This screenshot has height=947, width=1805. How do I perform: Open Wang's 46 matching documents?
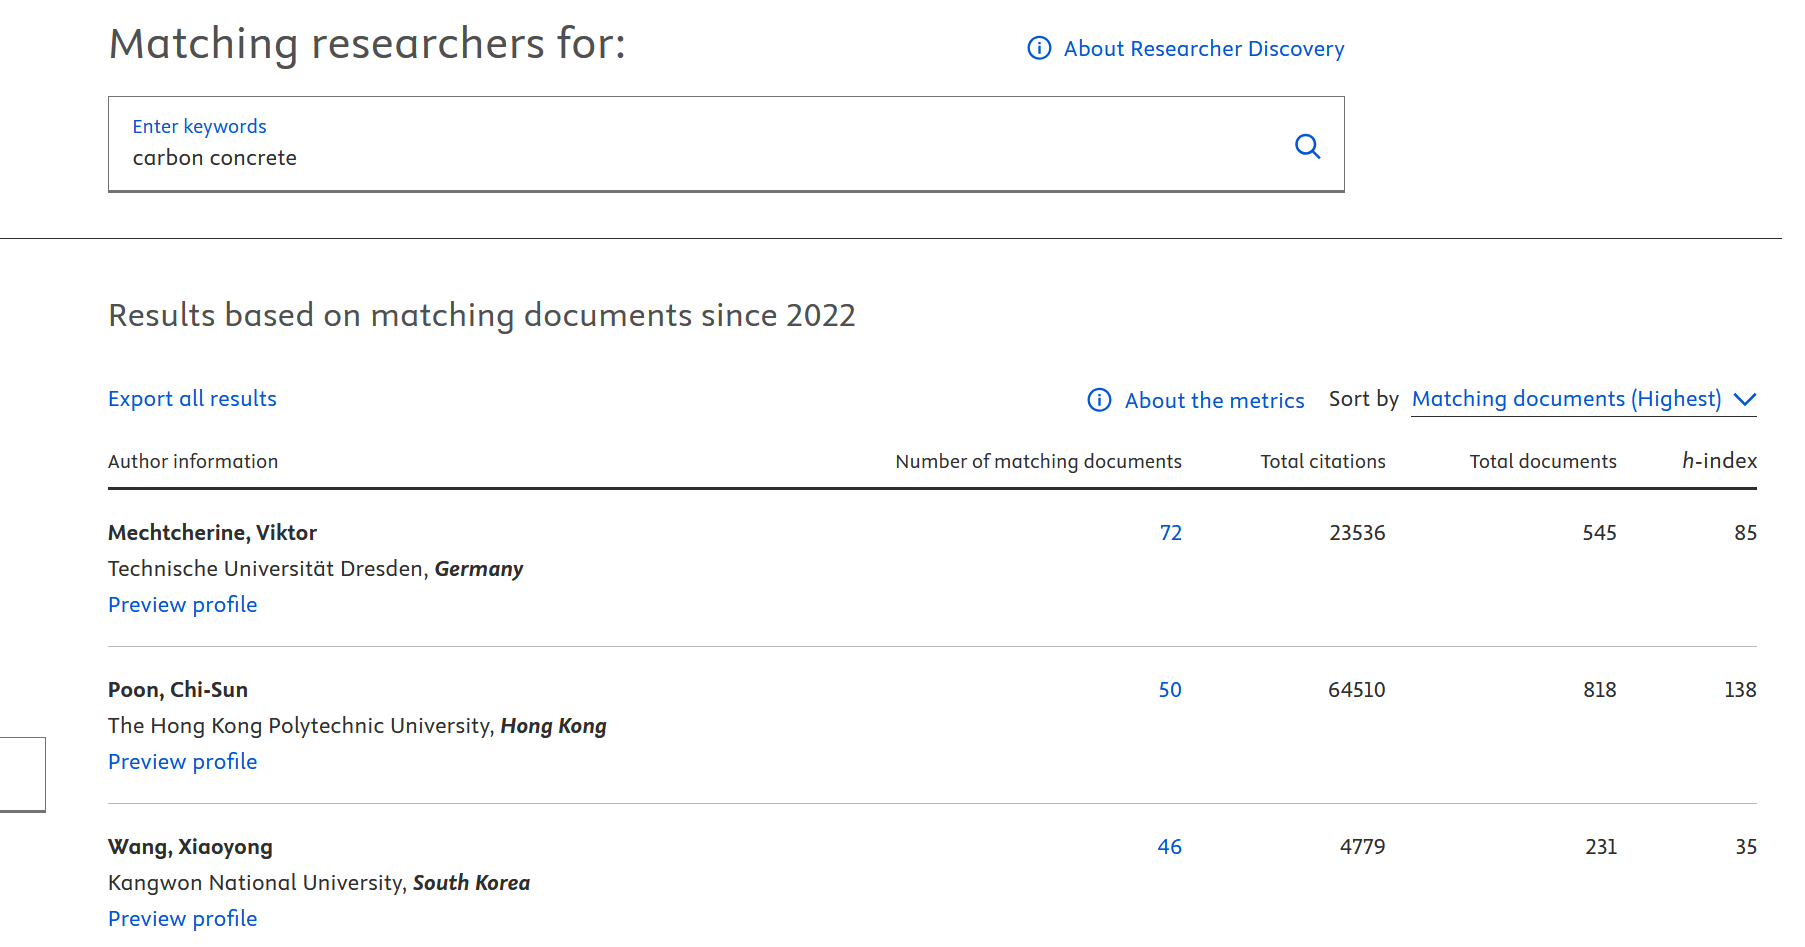pos(1169,846)
